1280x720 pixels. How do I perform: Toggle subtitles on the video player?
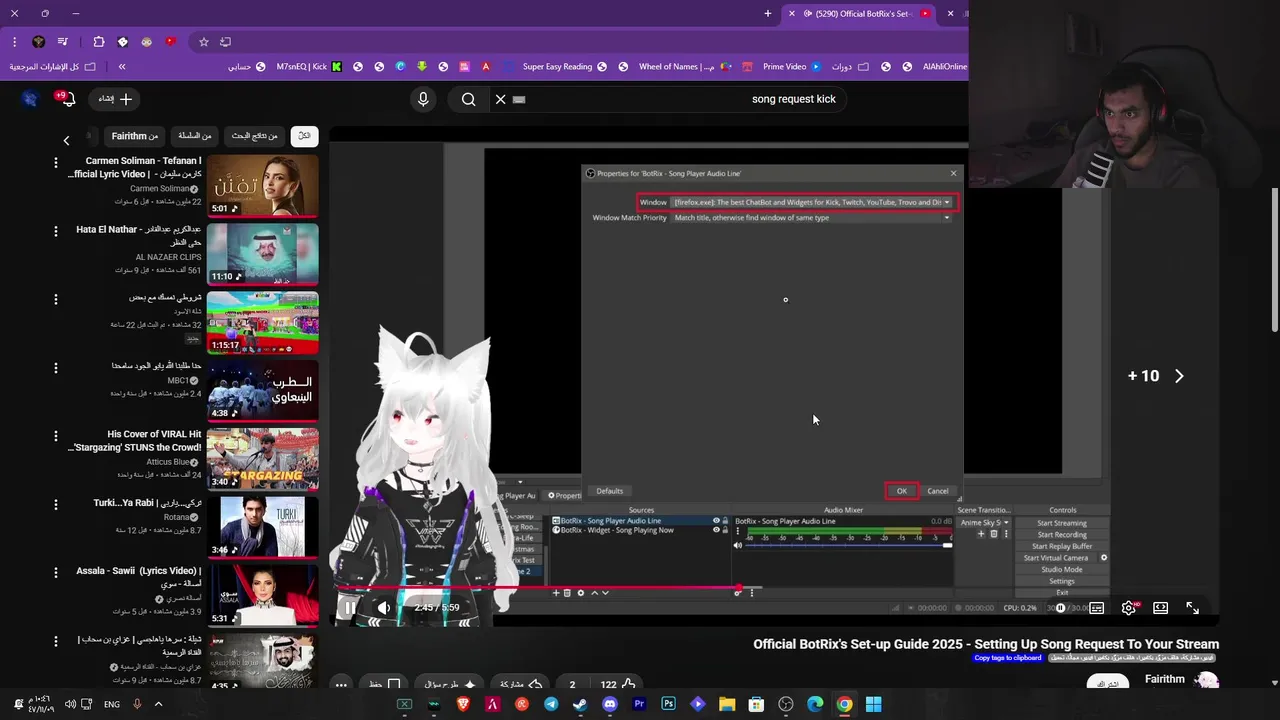tap(1097, 607)
